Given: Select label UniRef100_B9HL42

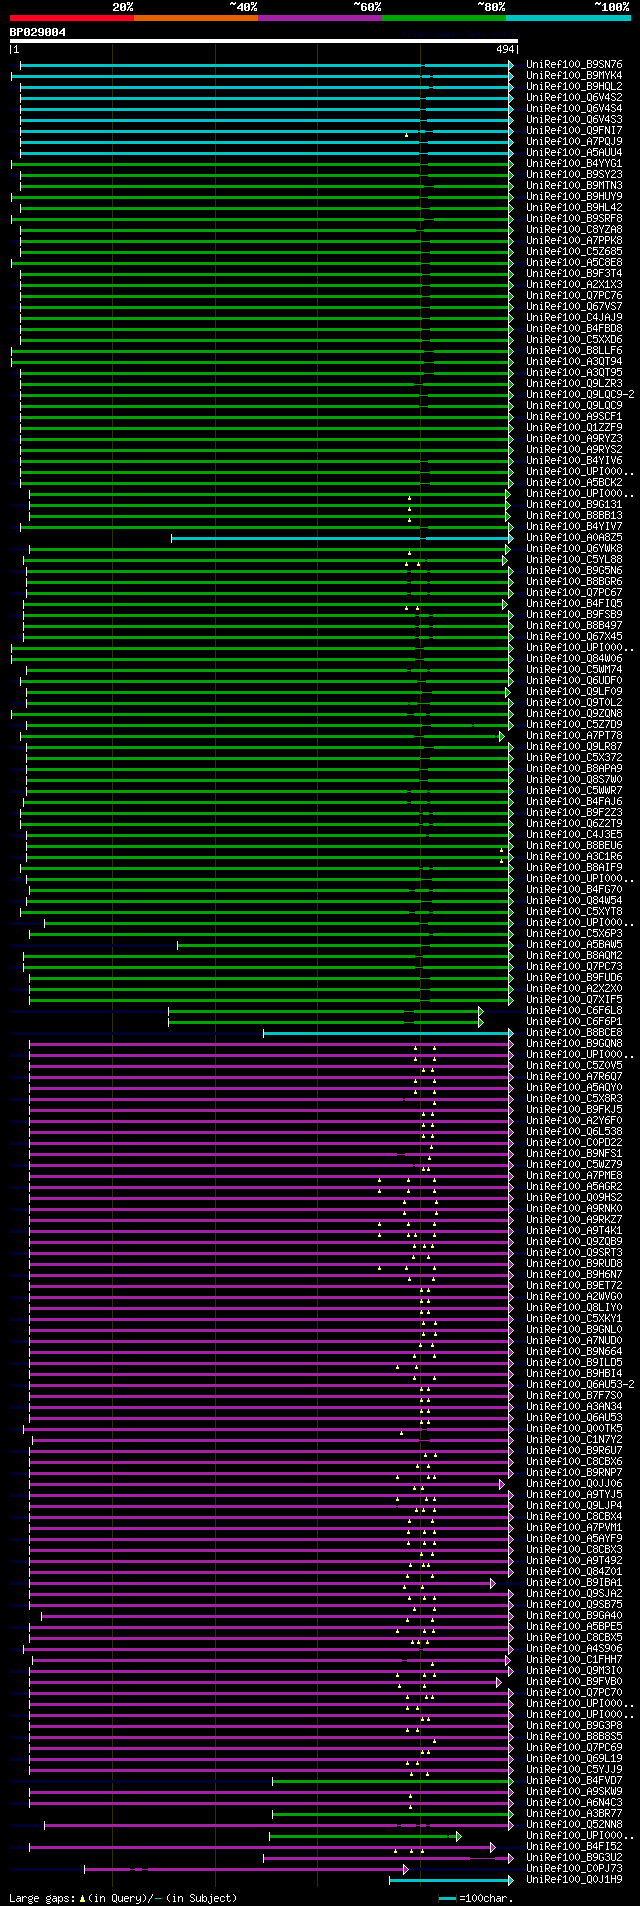Looking at the screenshot, I should click(x=574, y=208).
